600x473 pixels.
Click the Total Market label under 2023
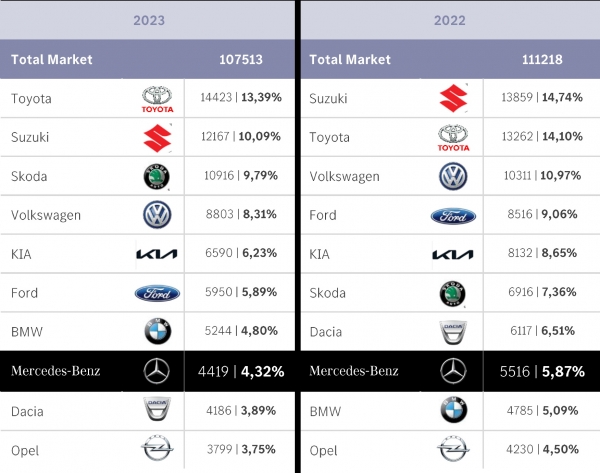52,59
